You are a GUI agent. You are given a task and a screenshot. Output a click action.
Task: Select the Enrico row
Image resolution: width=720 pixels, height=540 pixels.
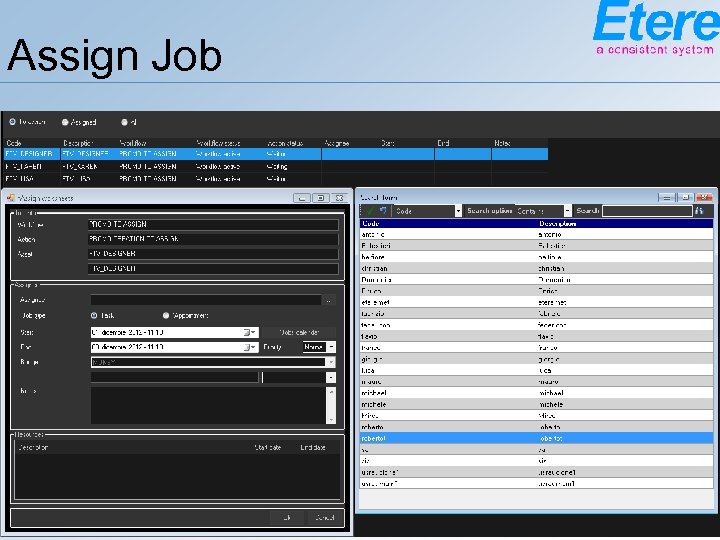pyautogui.click(x=536, y=291)
